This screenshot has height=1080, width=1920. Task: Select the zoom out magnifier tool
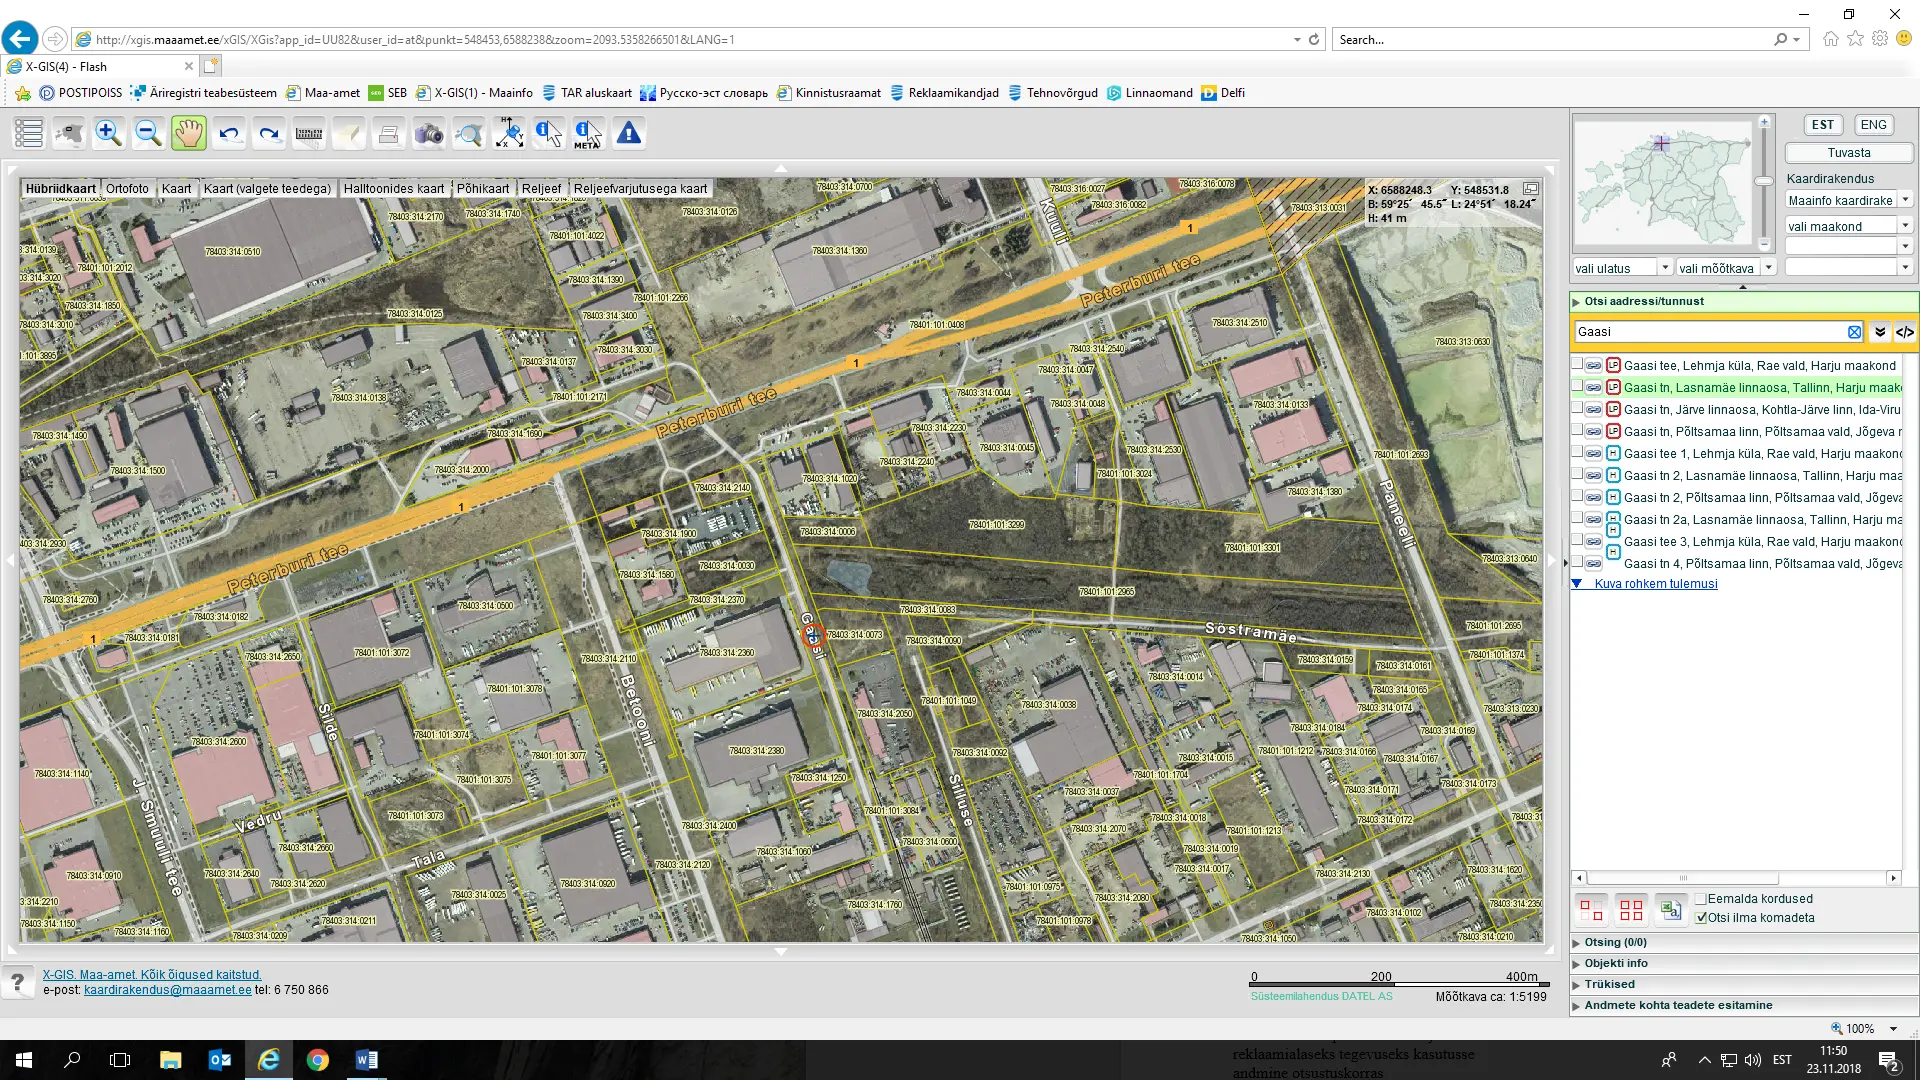tap(148, 133)
